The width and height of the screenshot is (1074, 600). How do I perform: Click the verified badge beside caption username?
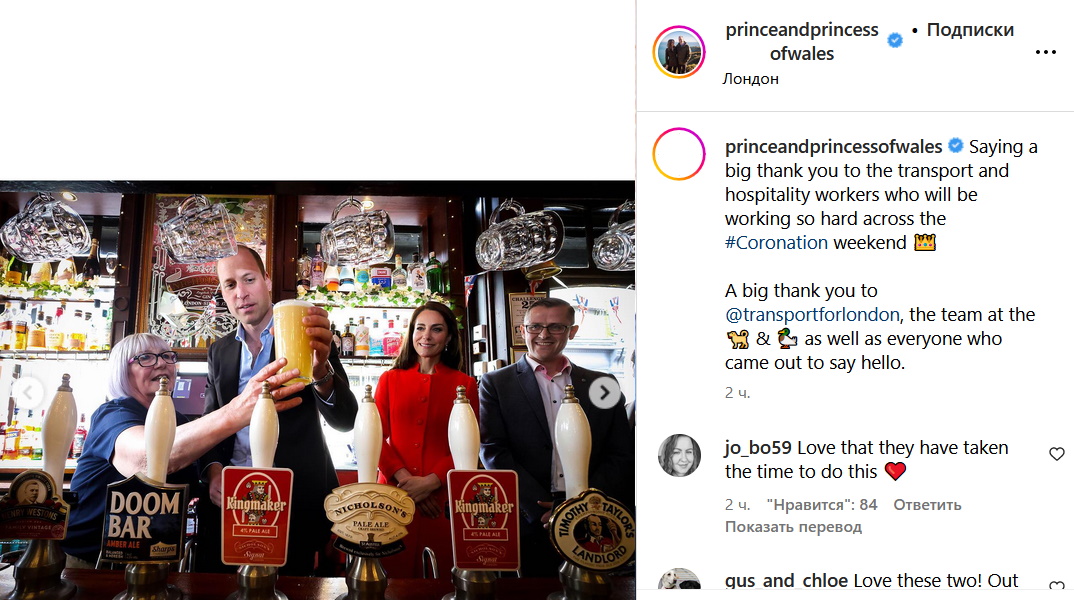click(x=956, y=146)
